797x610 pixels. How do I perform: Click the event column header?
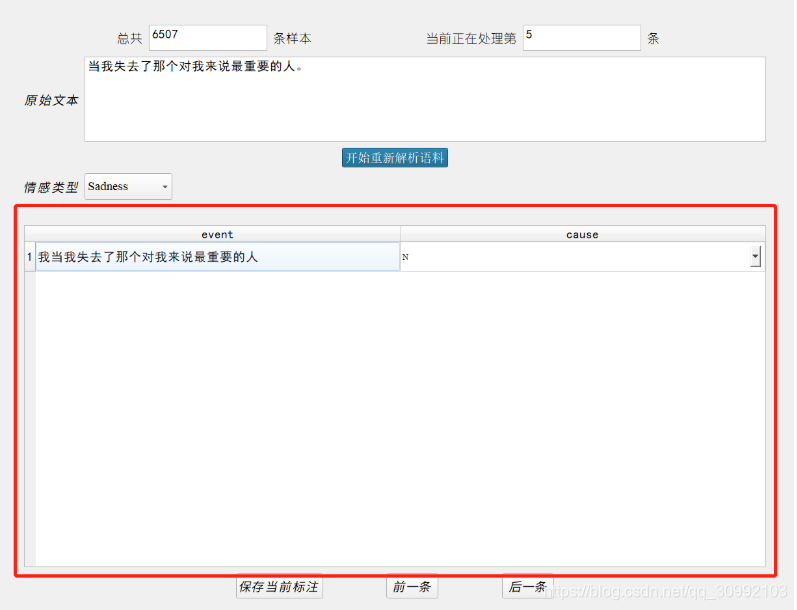[217, 234]
